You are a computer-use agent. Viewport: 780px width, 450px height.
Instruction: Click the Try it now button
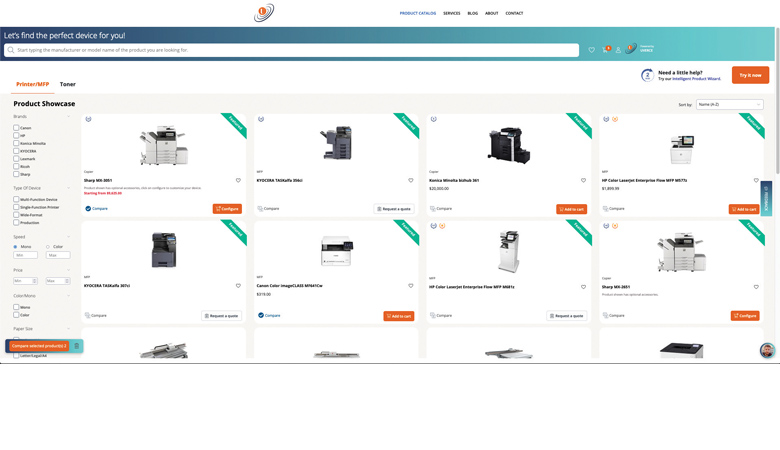[x=750, y=75]
